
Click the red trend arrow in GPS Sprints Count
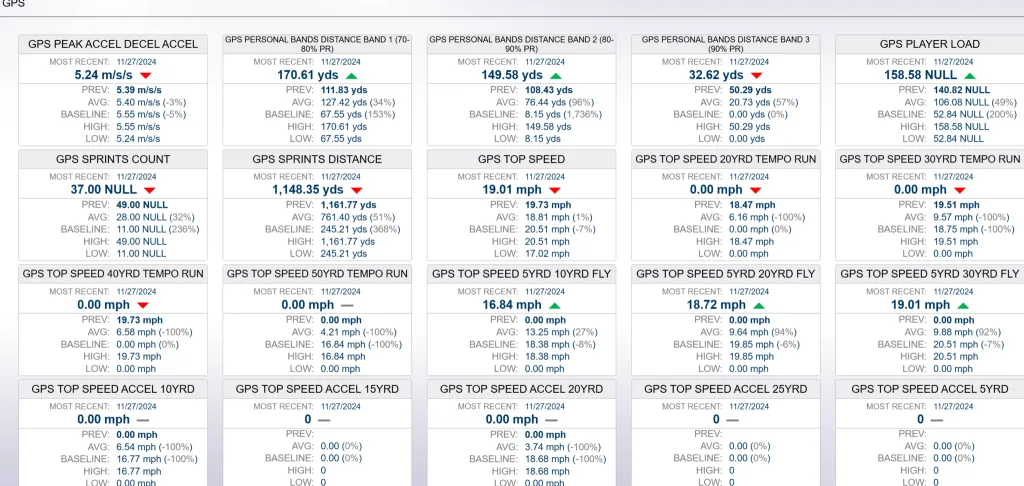coord(150,190)
